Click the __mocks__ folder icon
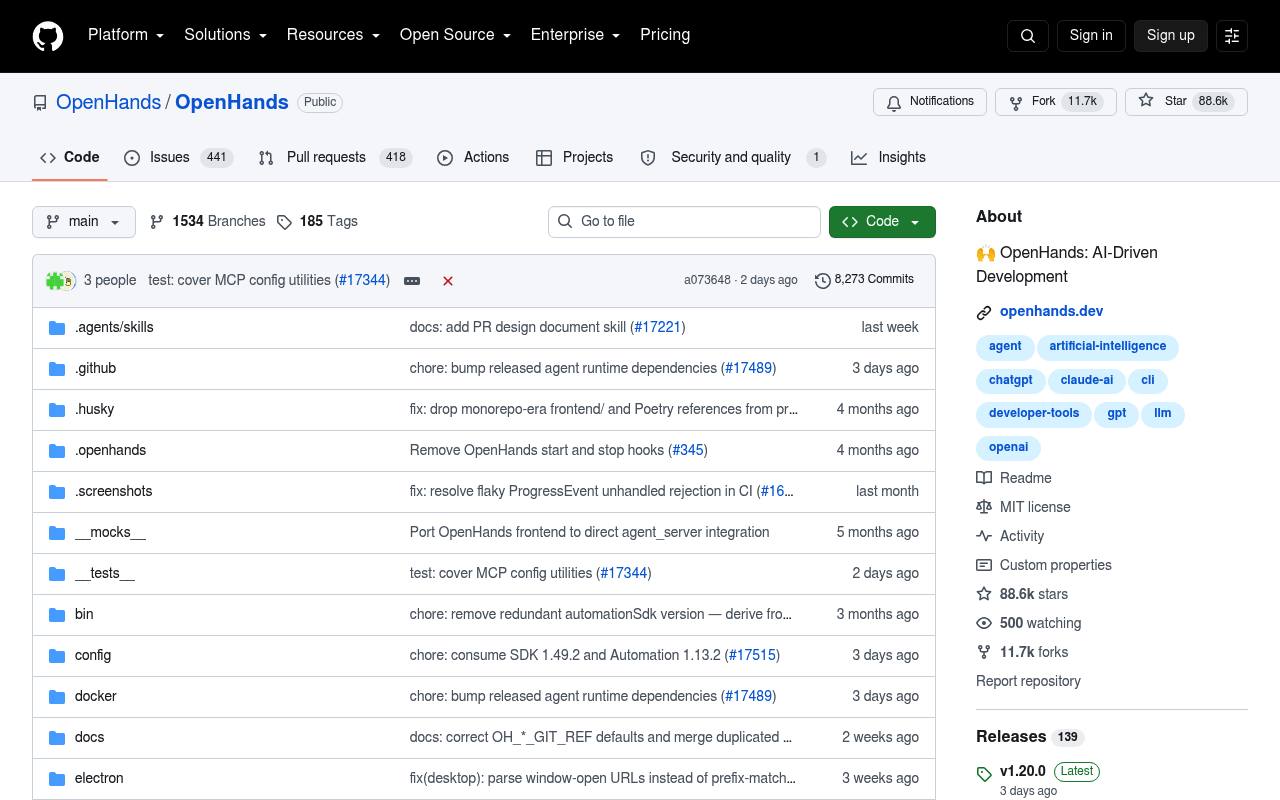Viewport: 1280px width, 800px height. tap(57, 533)
